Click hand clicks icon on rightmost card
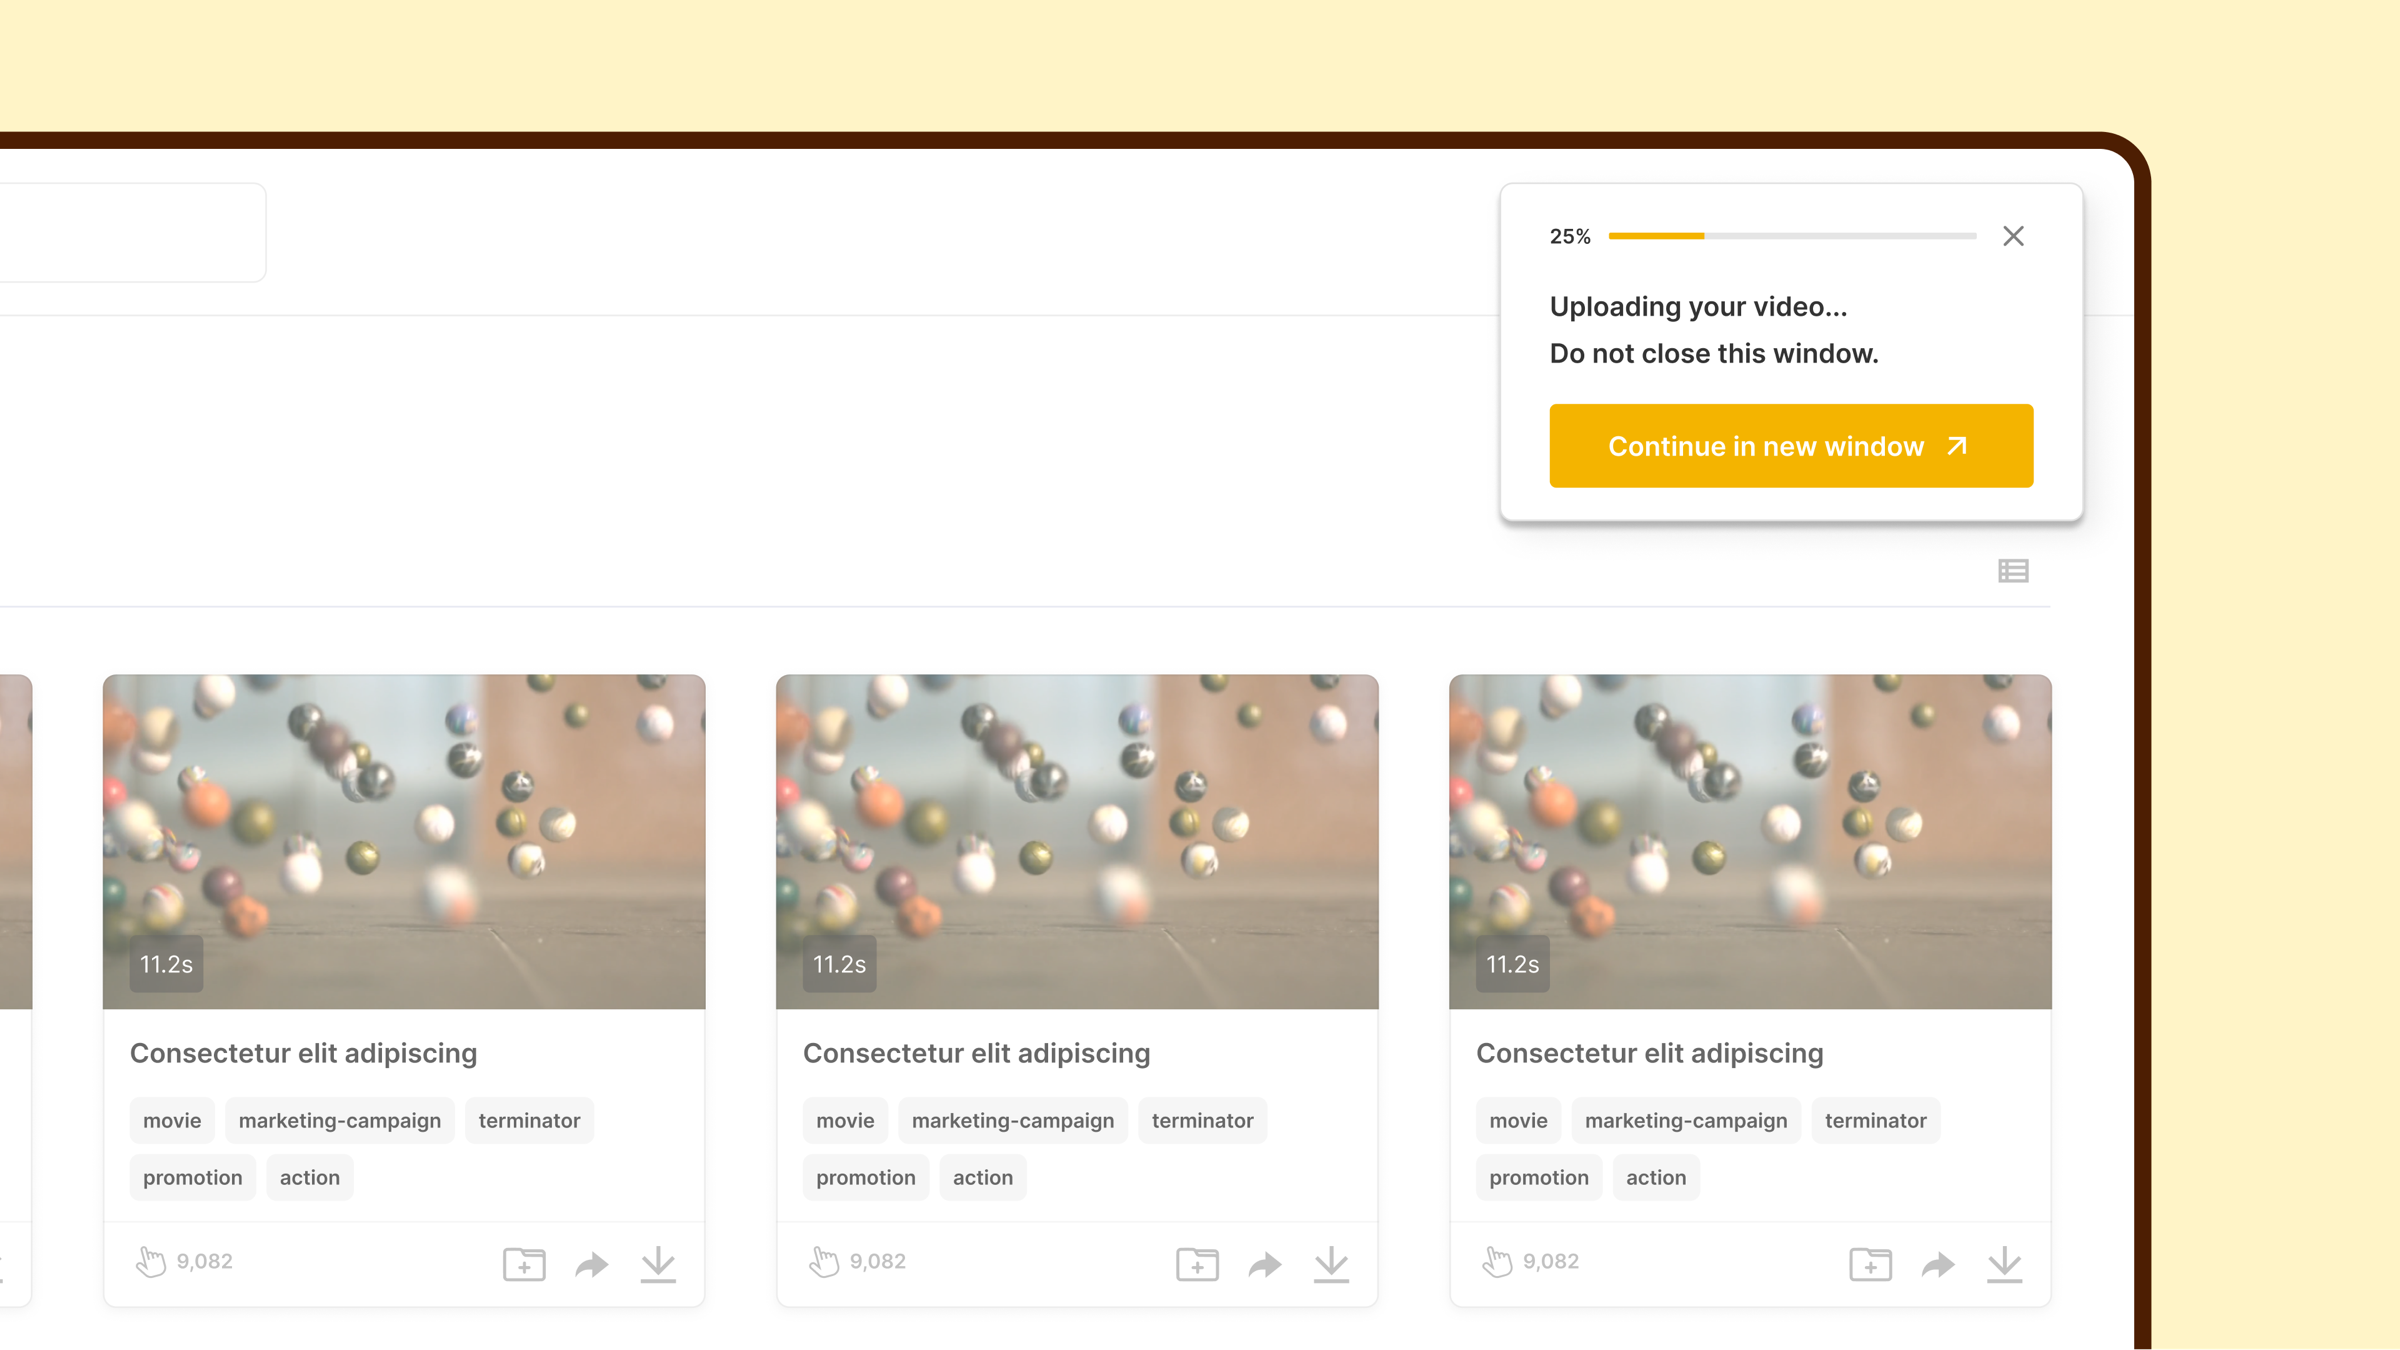Image resolution: width=2400 pixels, height=1350 pixels. coord(1497,1261)
